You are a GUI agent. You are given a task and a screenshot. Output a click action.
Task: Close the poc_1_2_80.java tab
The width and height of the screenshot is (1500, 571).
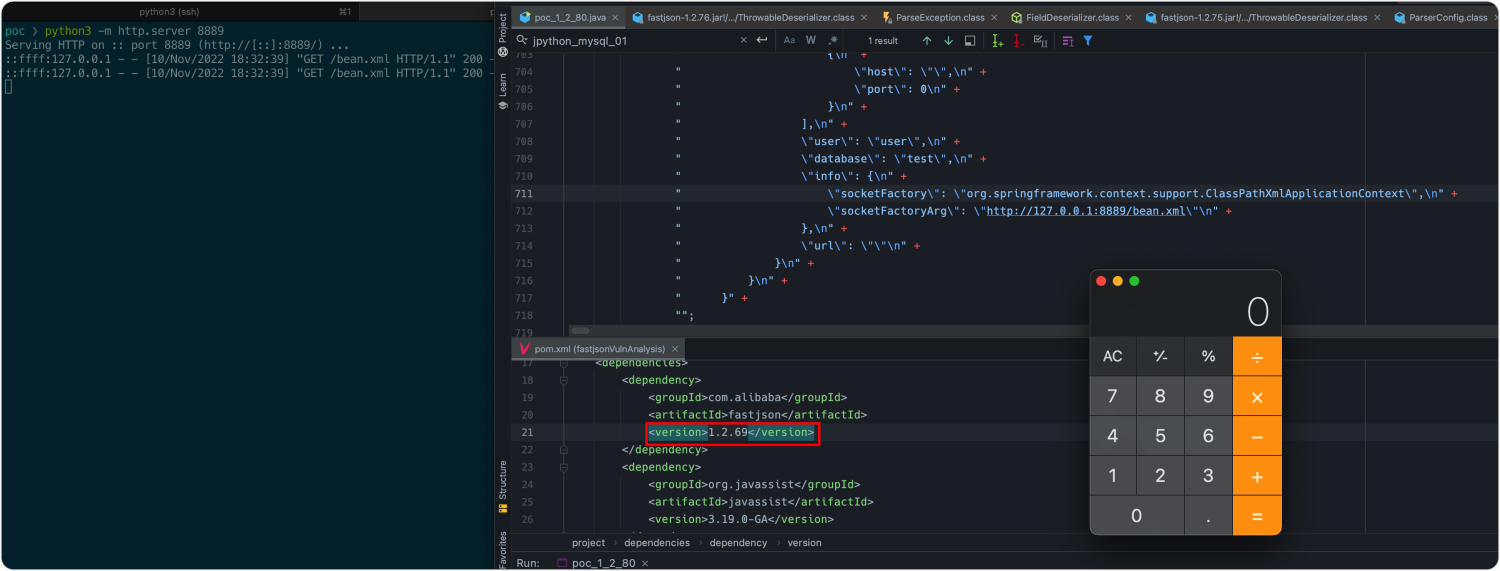(x=613, y=18)
